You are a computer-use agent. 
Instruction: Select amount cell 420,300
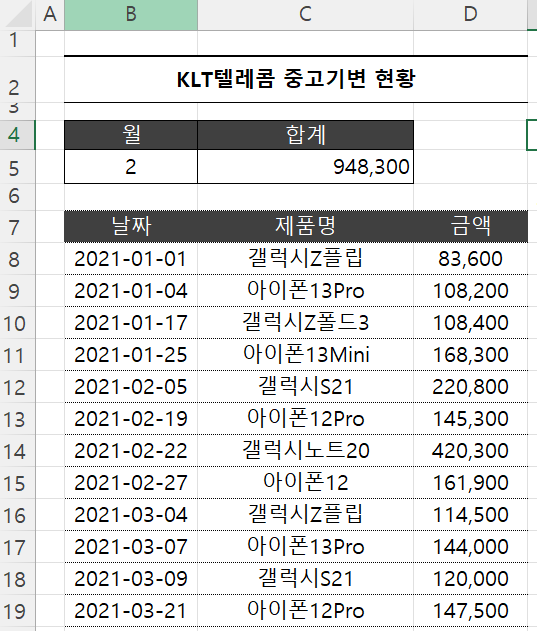[470, 451]
